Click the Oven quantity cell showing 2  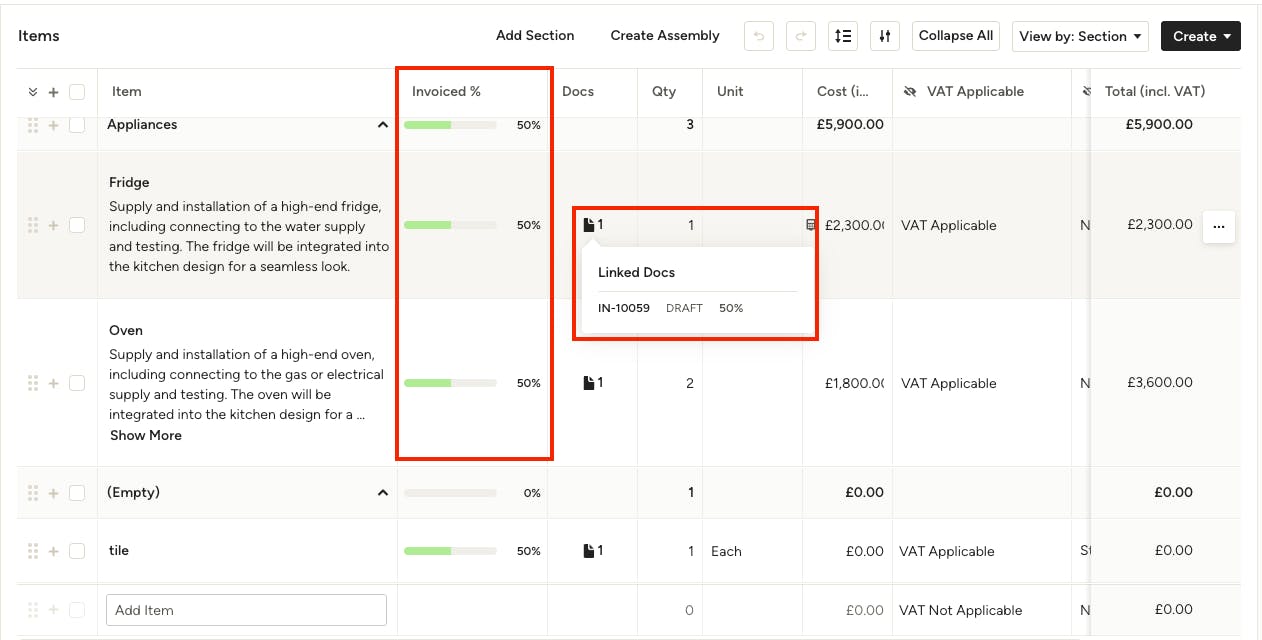690,383
